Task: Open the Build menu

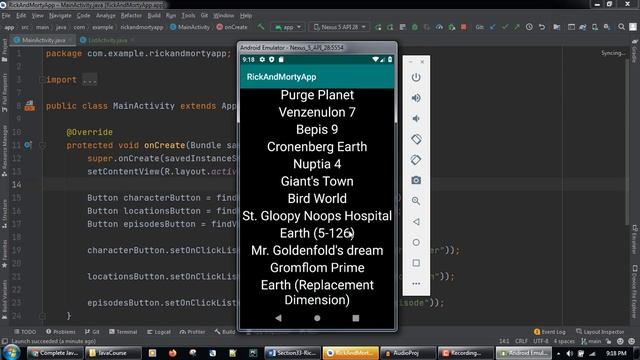Action: pyautogui.click(x=154, y=16)
